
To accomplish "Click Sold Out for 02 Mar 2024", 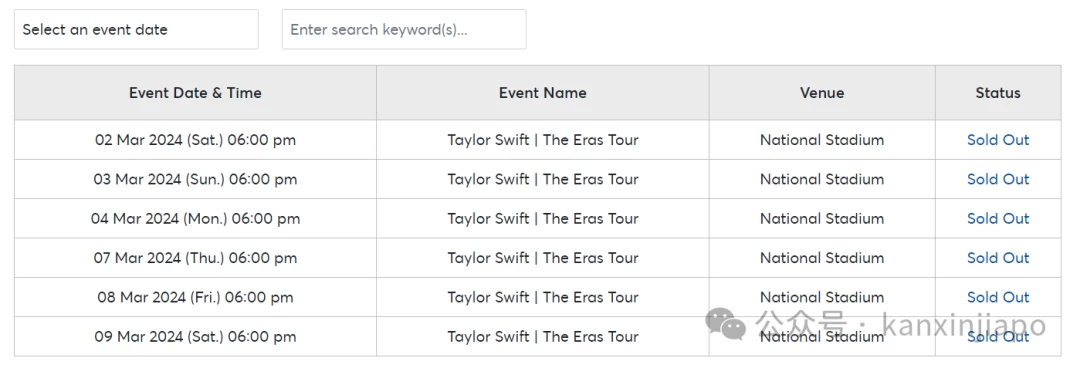I will 997,140.
